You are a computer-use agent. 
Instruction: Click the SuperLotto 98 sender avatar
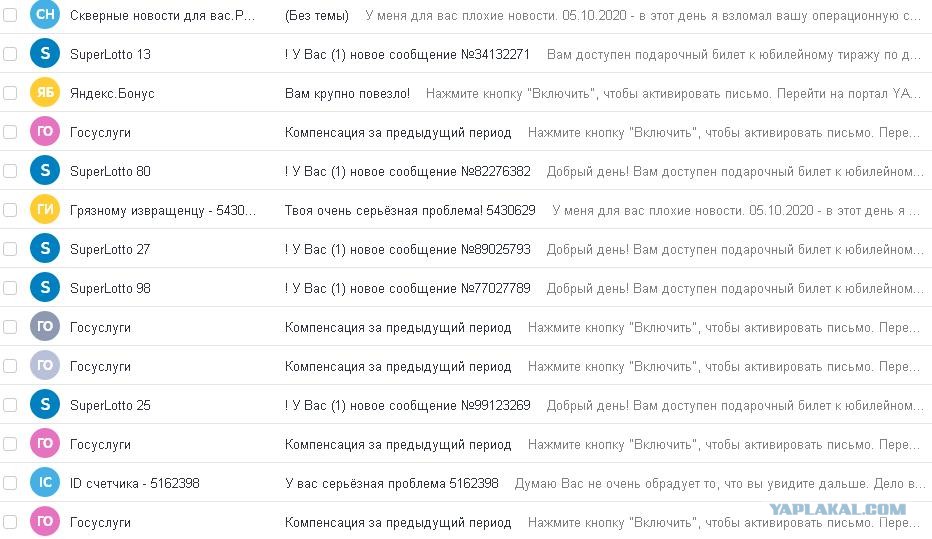click(45, 288)
